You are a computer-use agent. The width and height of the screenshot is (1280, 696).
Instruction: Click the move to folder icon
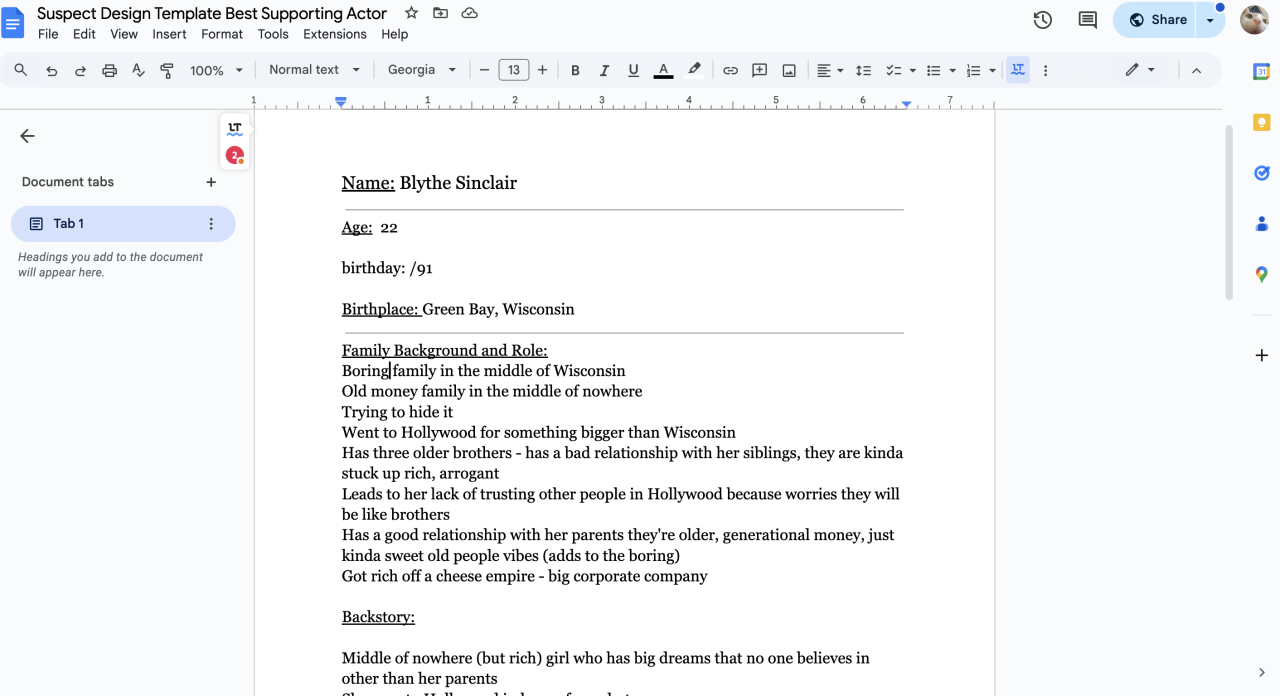(x=441, y=13)
